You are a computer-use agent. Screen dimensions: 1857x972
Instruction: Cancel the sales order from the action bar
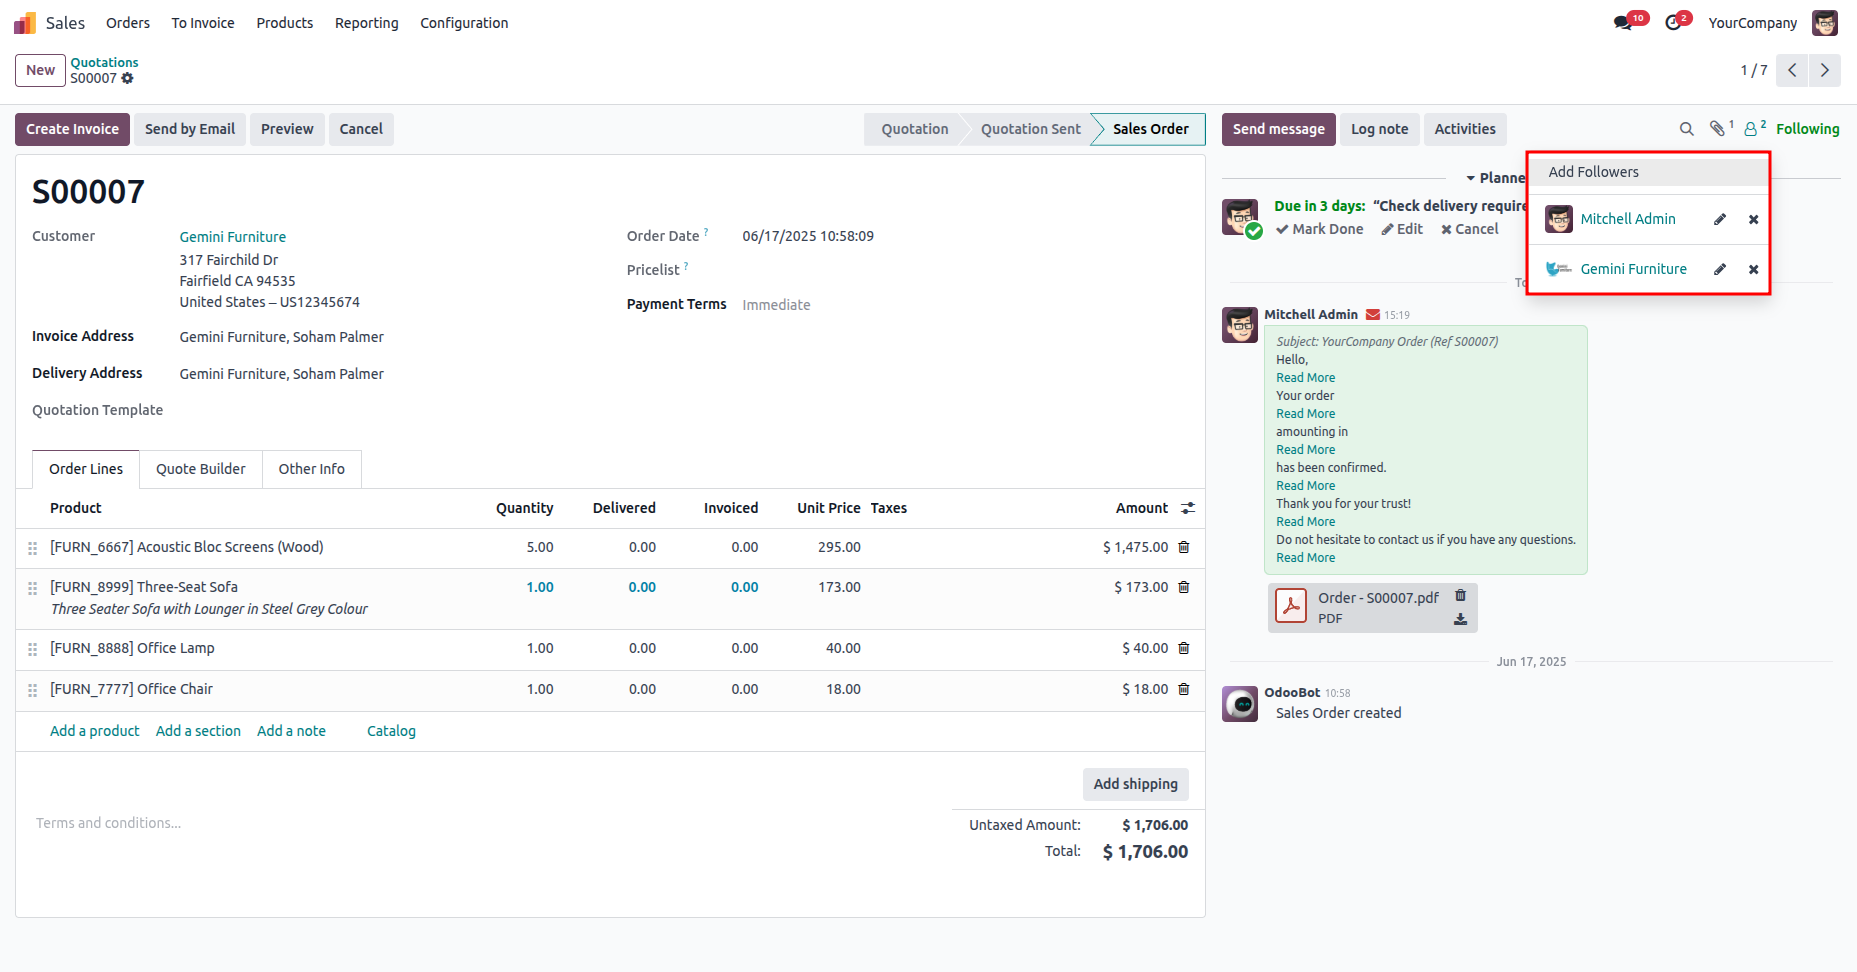361,129
